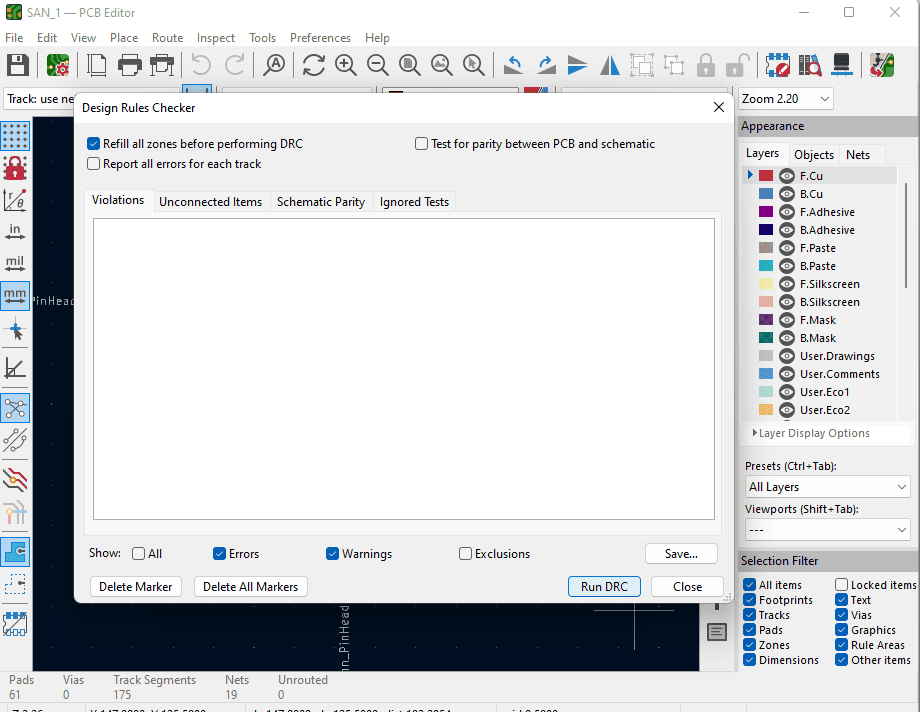Click the B.Cu blue color swatch

coord(766,194)
